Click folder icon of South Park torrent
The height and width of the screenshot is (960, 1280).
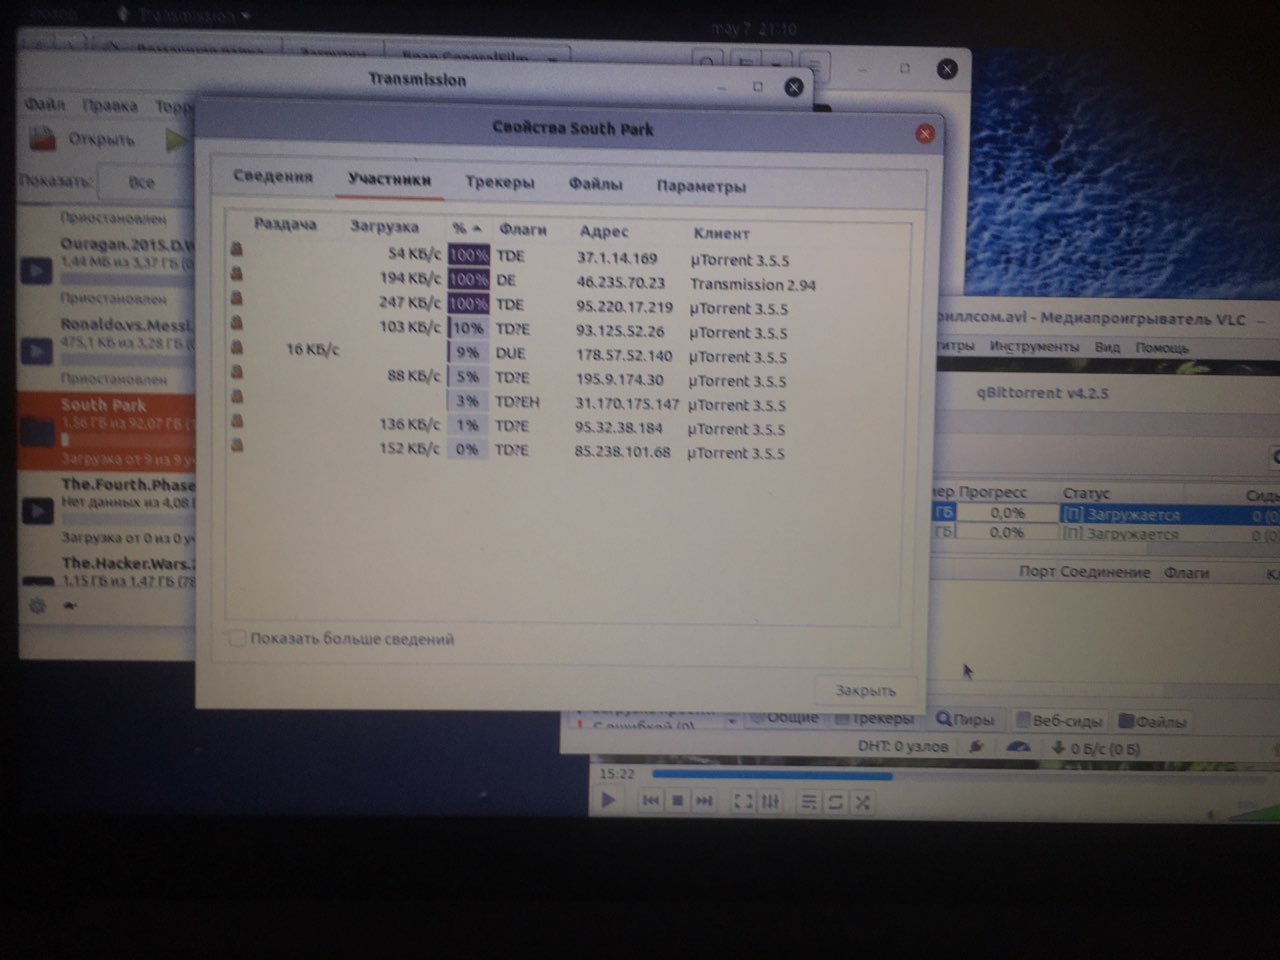pyautogui.click(x=37, y=432)
